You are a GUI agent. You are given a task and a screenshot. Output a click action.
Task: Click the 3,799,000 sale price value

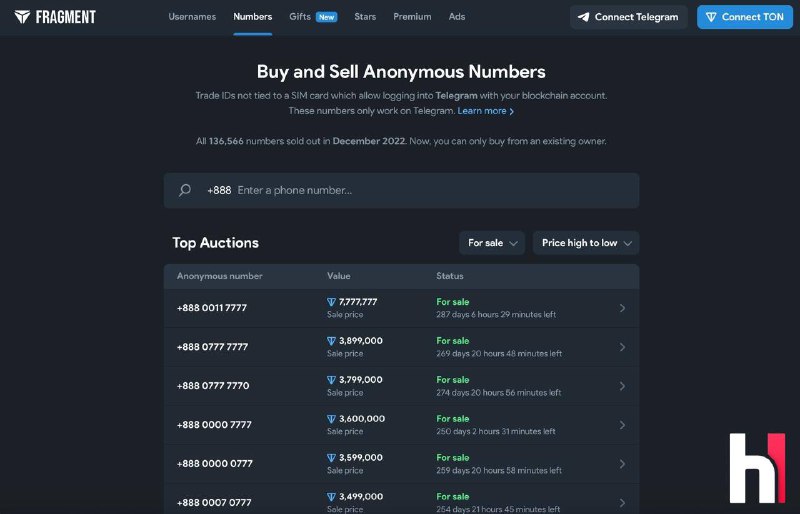[361, 380]
